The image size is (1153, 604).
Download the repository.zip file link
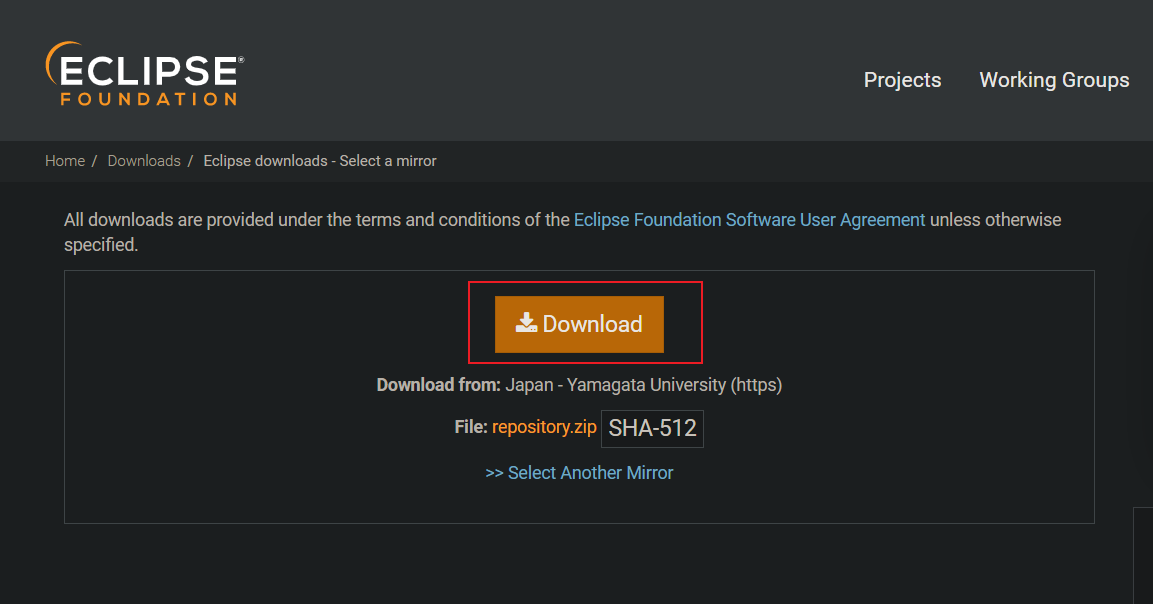pyautogui.click(x=543, y=426)
